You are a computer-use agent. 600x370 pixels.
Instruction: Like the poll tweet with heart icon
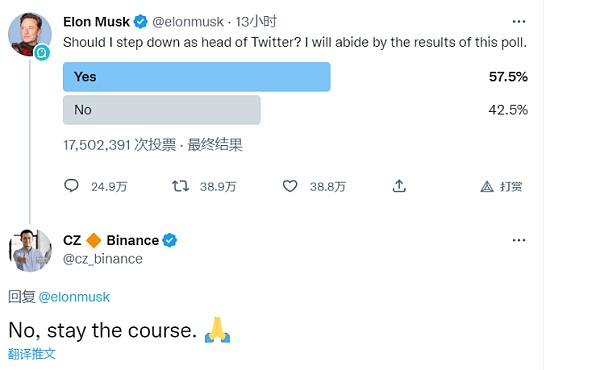coord(290,186)
